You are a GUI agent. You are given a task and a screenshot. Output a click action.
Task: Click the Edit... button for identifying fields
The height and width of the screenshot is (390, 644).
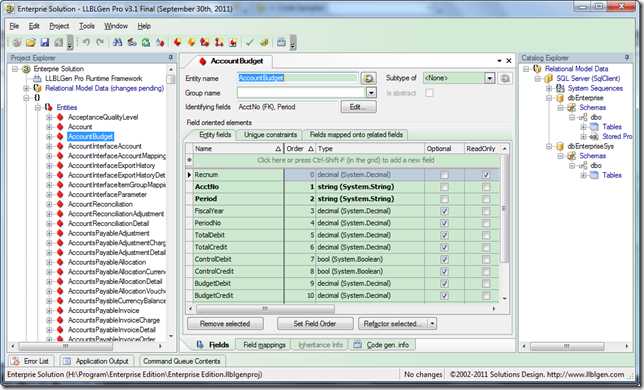click(358, 107)
